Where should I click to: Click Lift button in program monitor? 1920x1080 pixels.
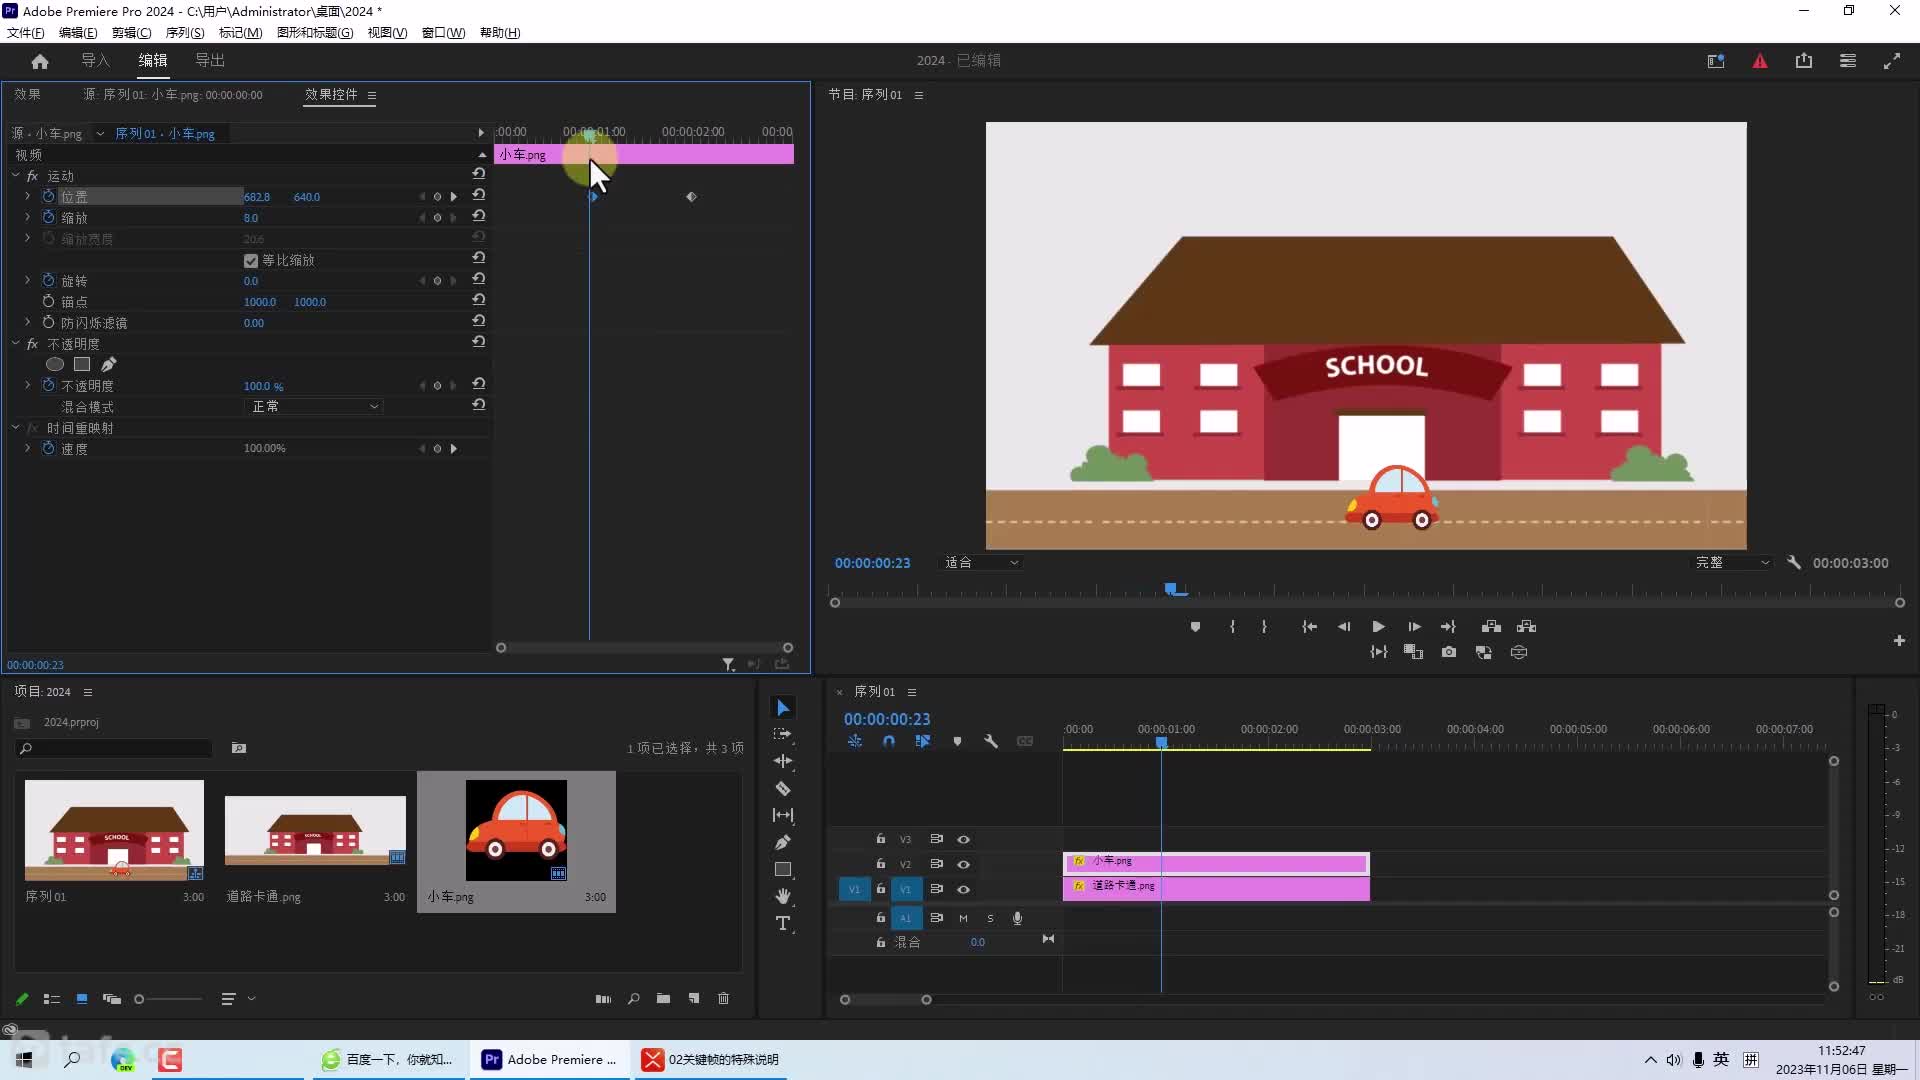(1491, 627)
